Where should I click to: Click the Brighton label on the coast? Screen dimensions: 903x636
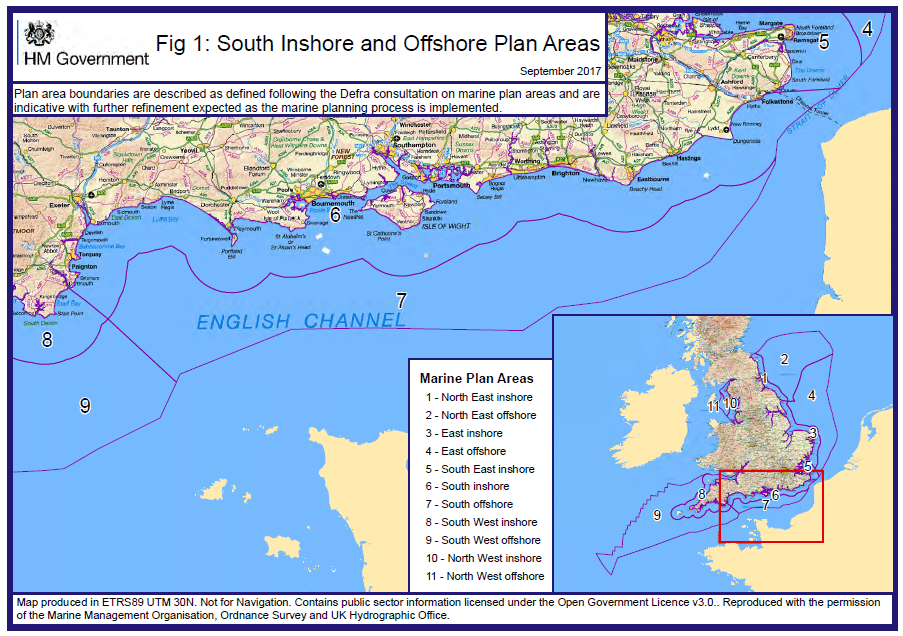(565, 173)
